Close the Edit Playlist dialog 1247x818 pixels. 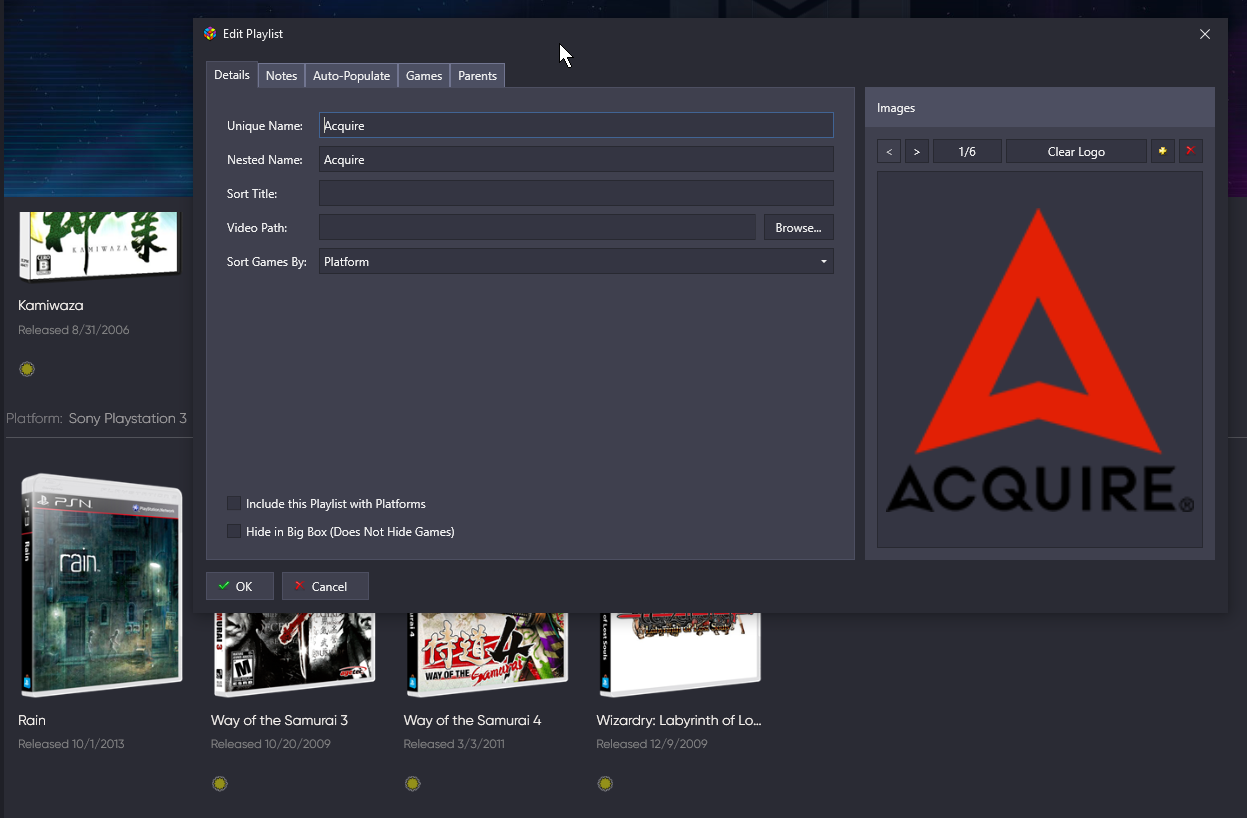[x=1205, y=34]
